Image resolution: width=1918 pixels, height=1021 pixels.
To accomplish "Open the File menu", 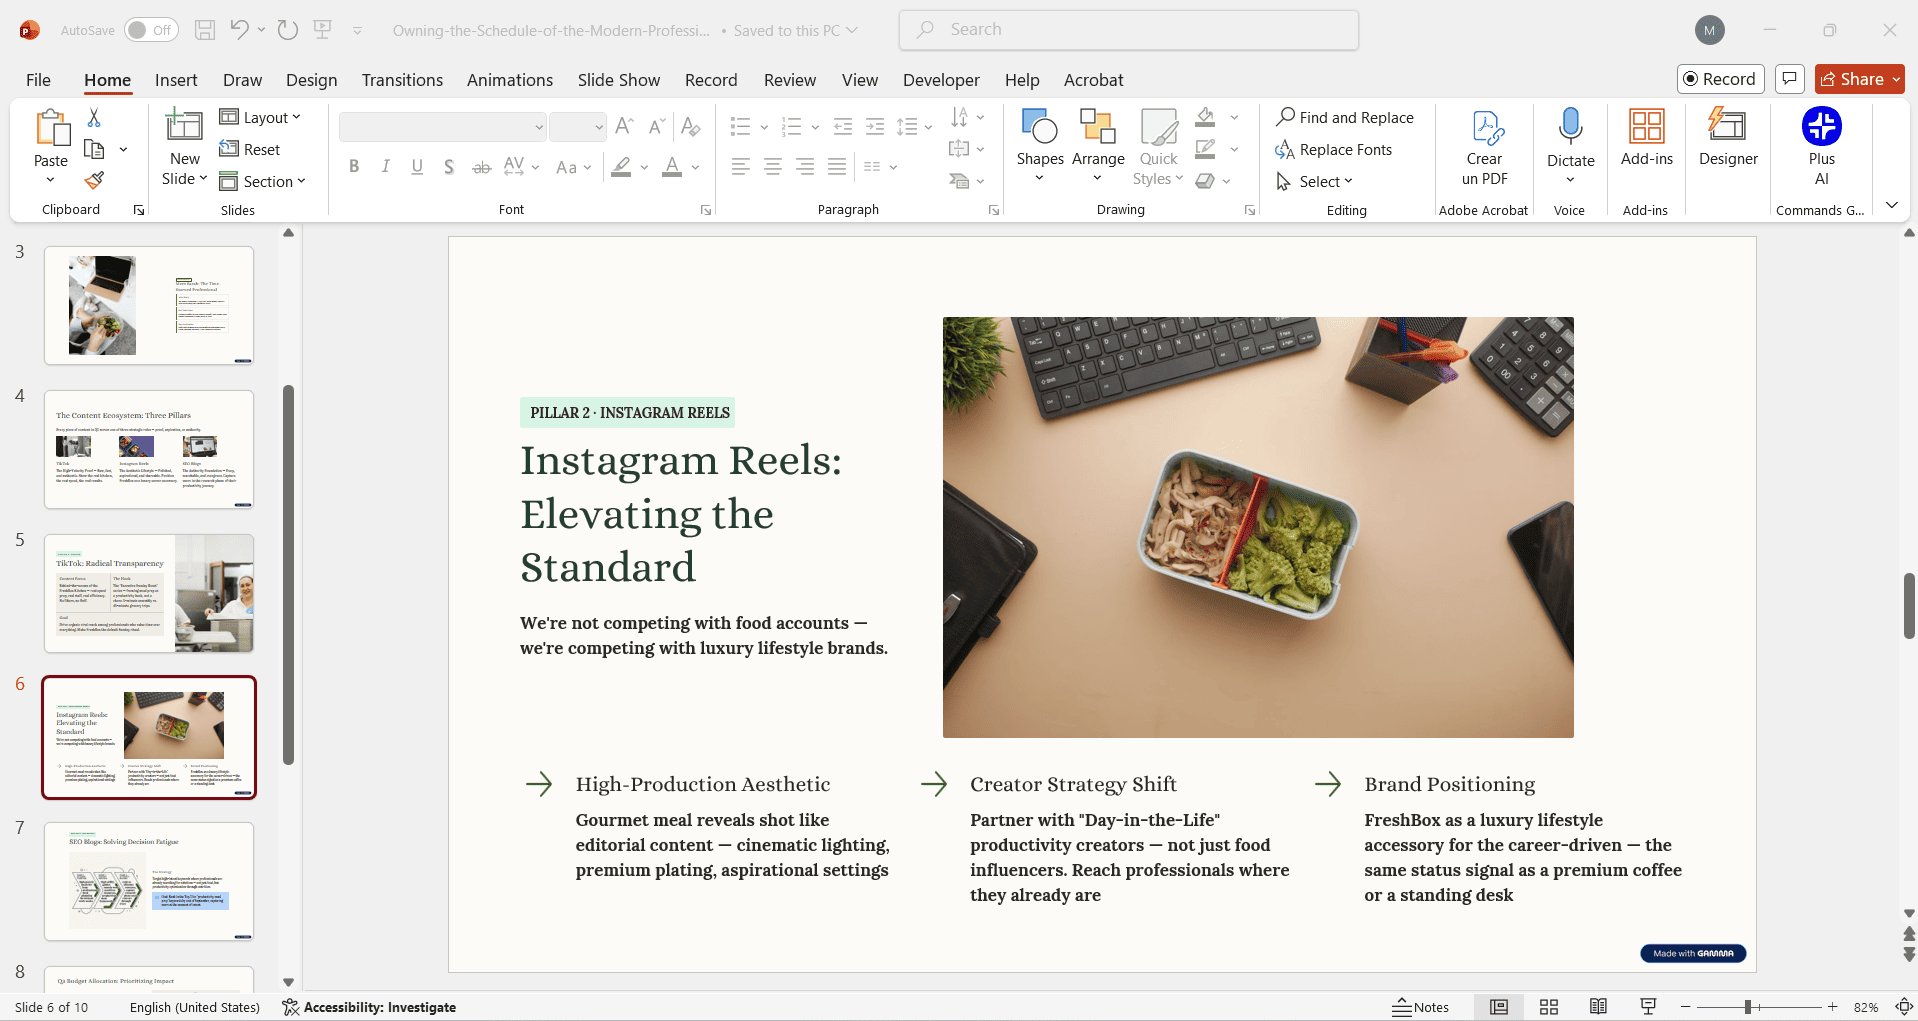I will click(39, 80).
